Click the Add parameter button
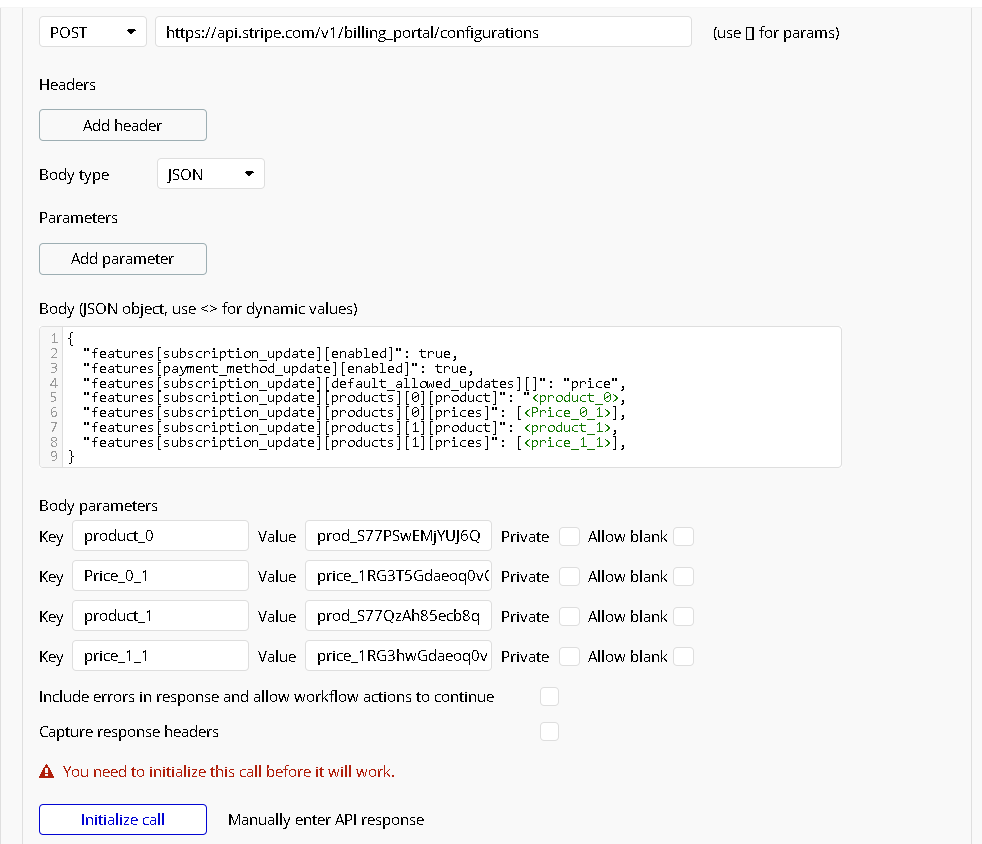Viewport: 982px width, 844px height. (x=123, y=259)
